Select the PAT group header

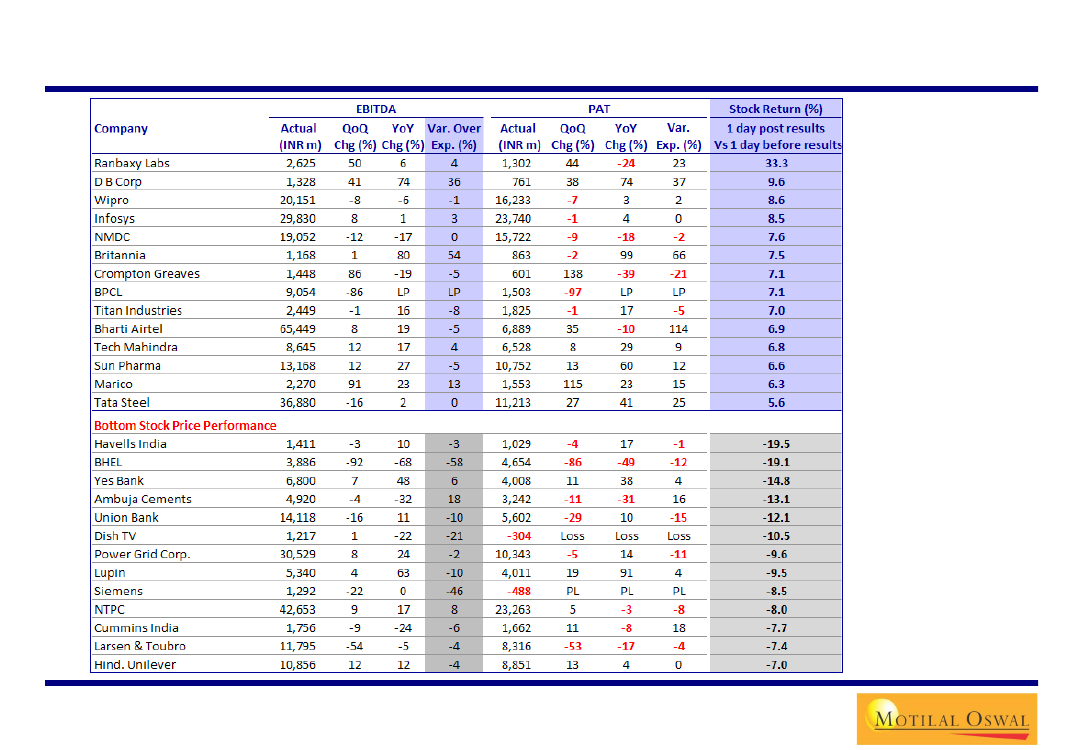pos(599,109)
